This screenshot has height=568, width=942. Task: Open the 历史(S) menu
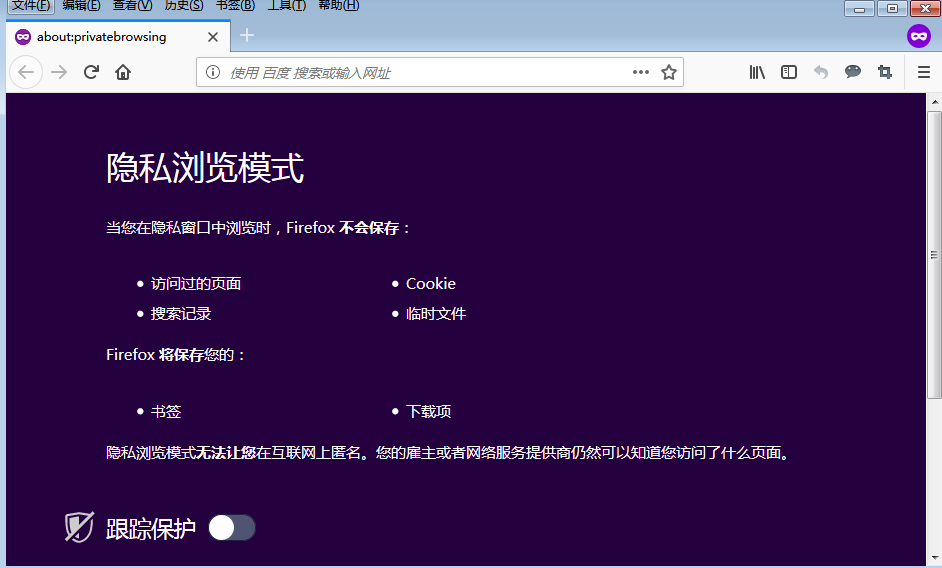coord(184,6)
